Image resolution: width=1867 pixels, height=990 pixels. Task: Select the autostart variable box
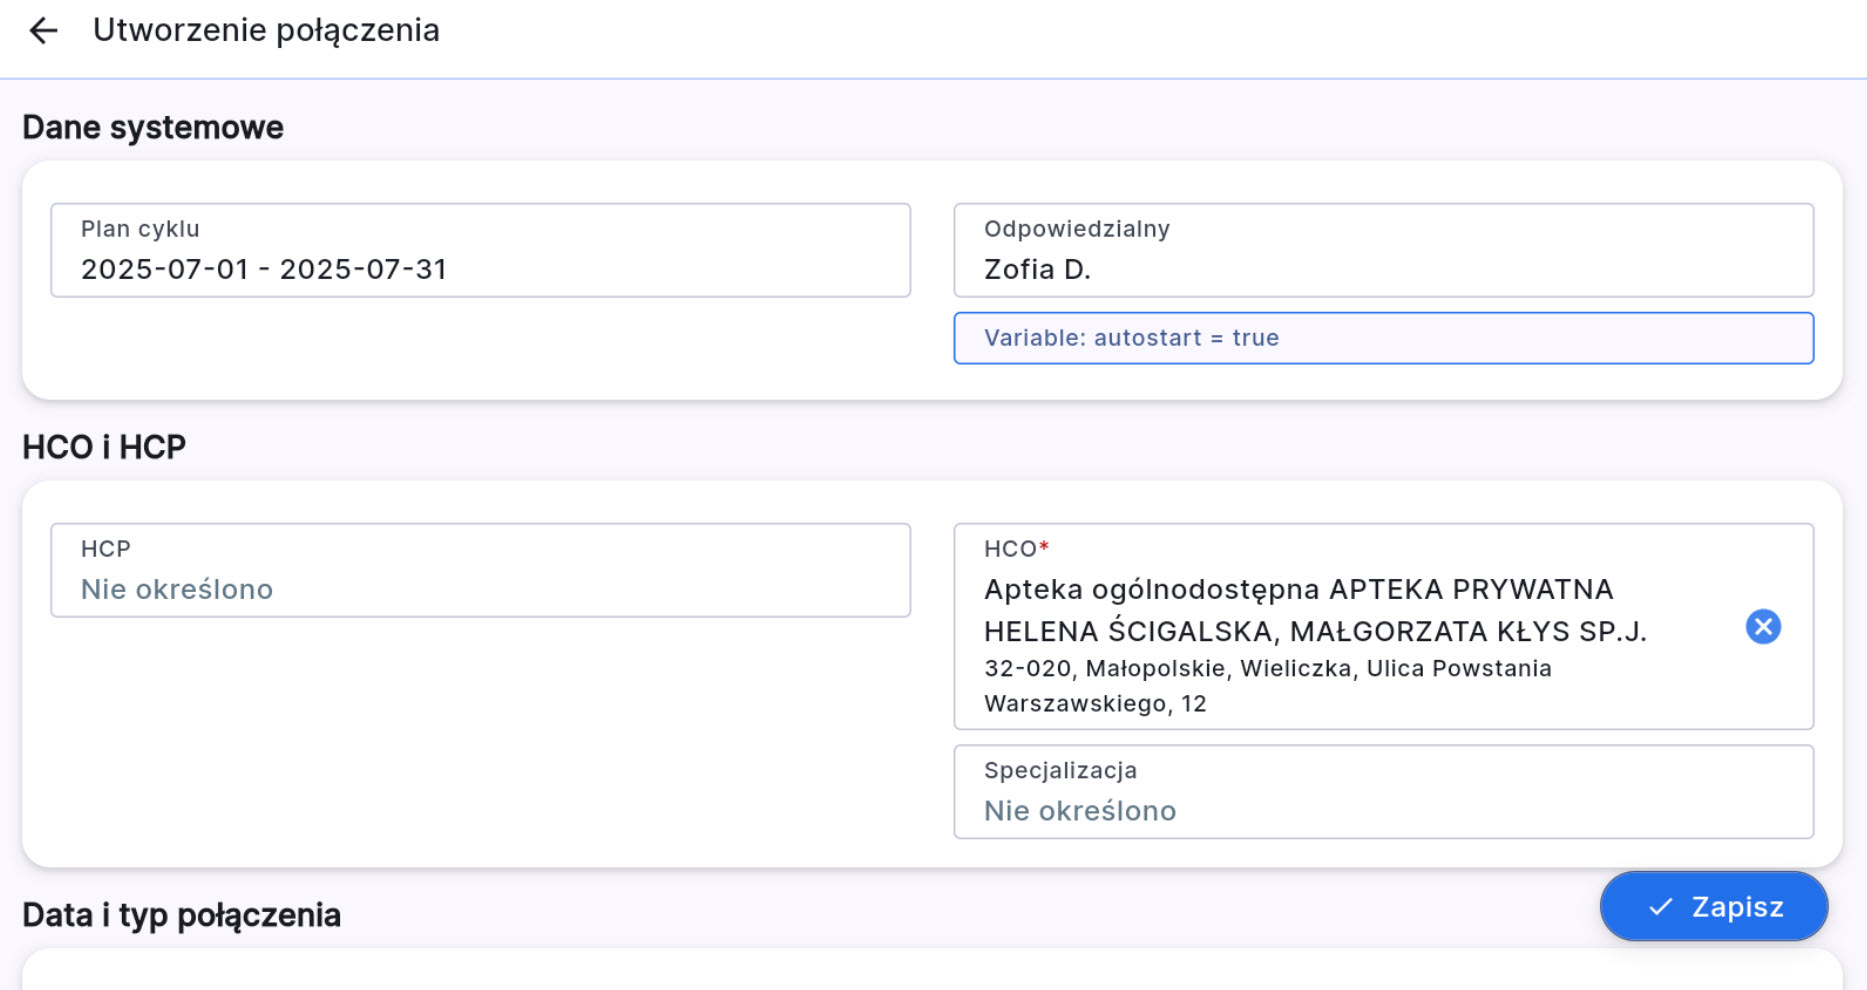tap(1382, 338)
